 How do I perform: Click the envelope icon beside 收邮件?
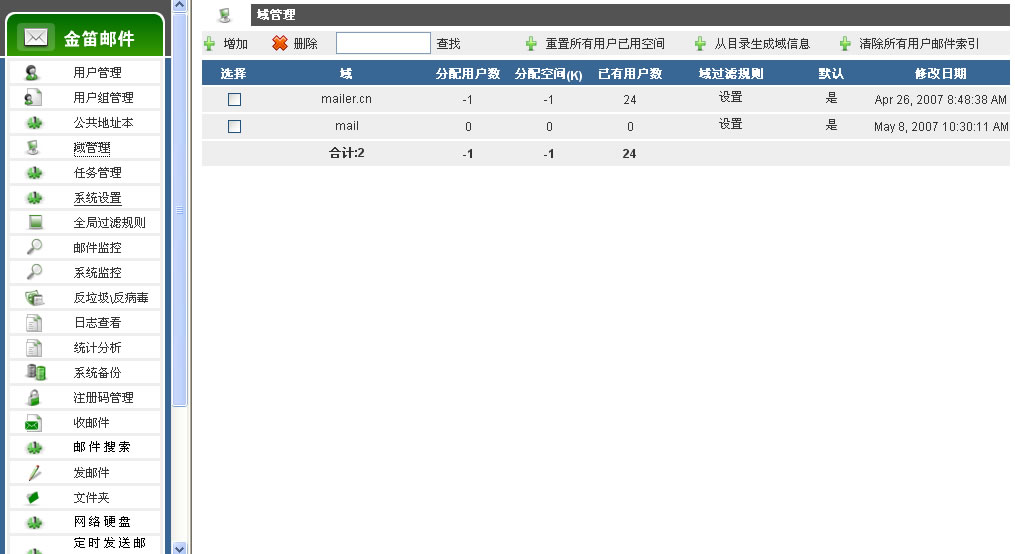coord(34,423)
